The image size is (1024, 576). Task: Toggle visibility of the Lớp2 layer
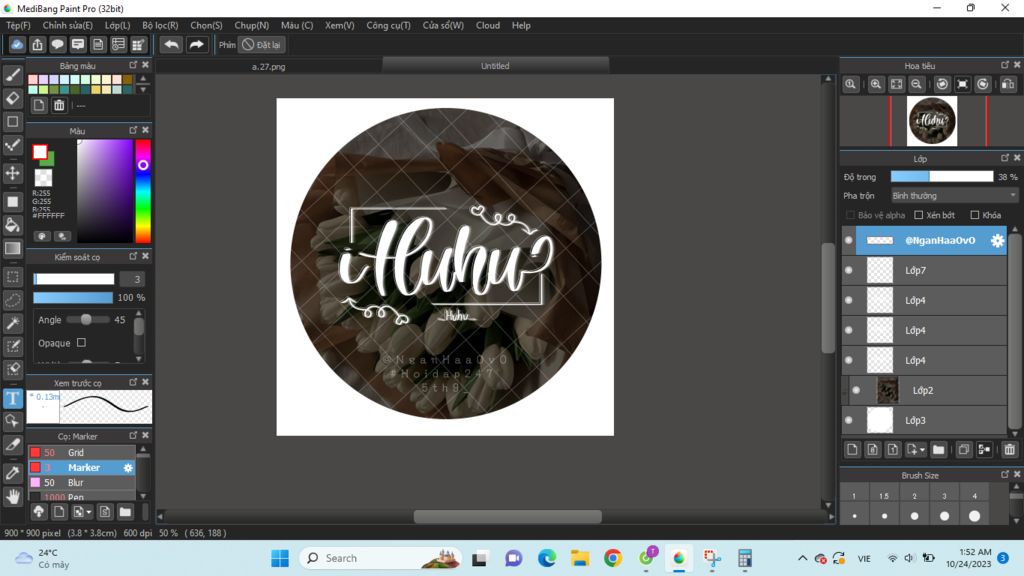tap(856, 391)
